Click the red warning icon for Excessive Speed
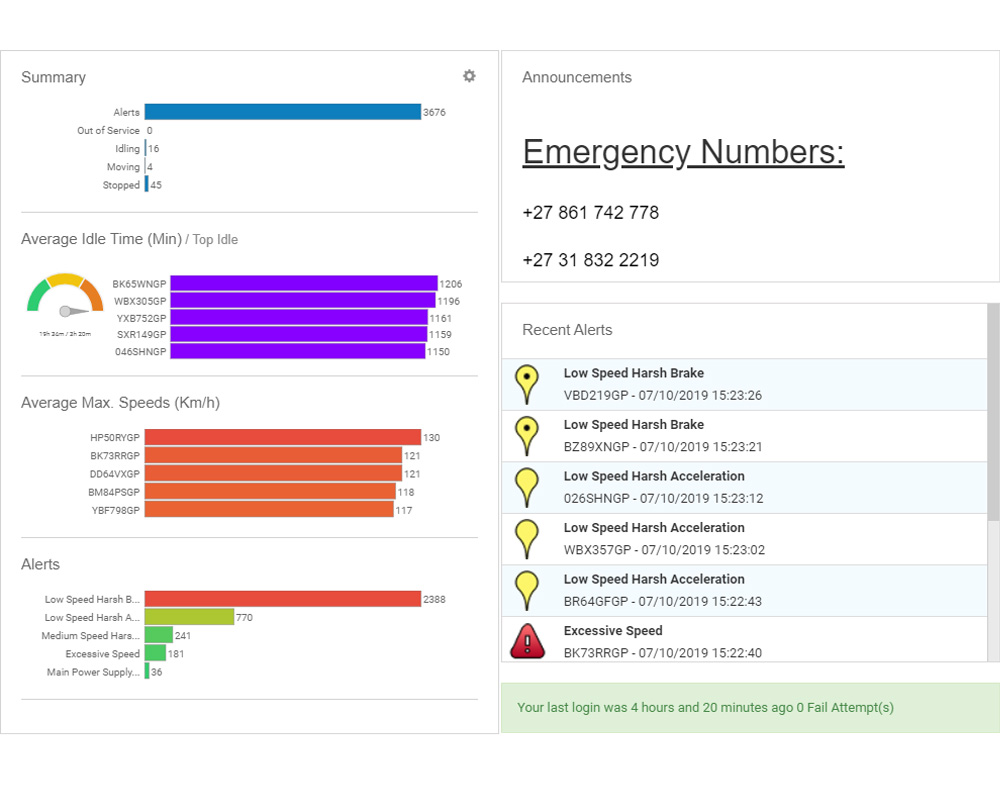 (x=527, y=641)
